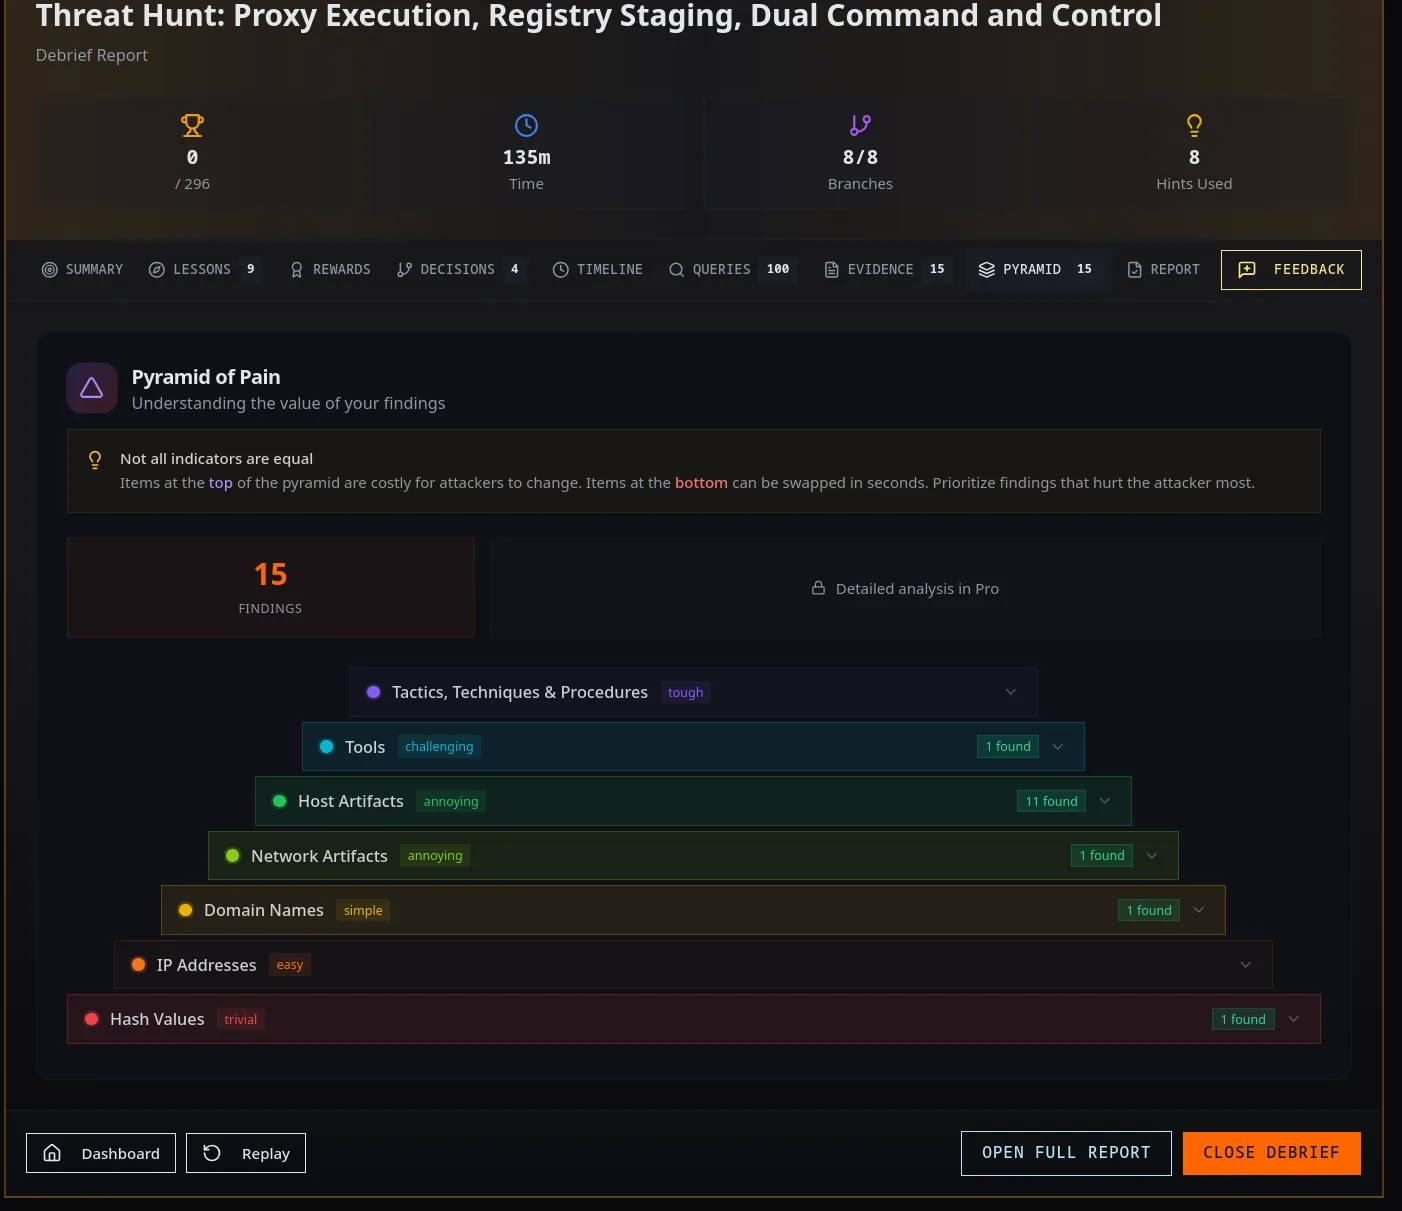Click the Replay circular arrow icon
This screenshot has height=1211, width=1402.
coord(212,1153)
